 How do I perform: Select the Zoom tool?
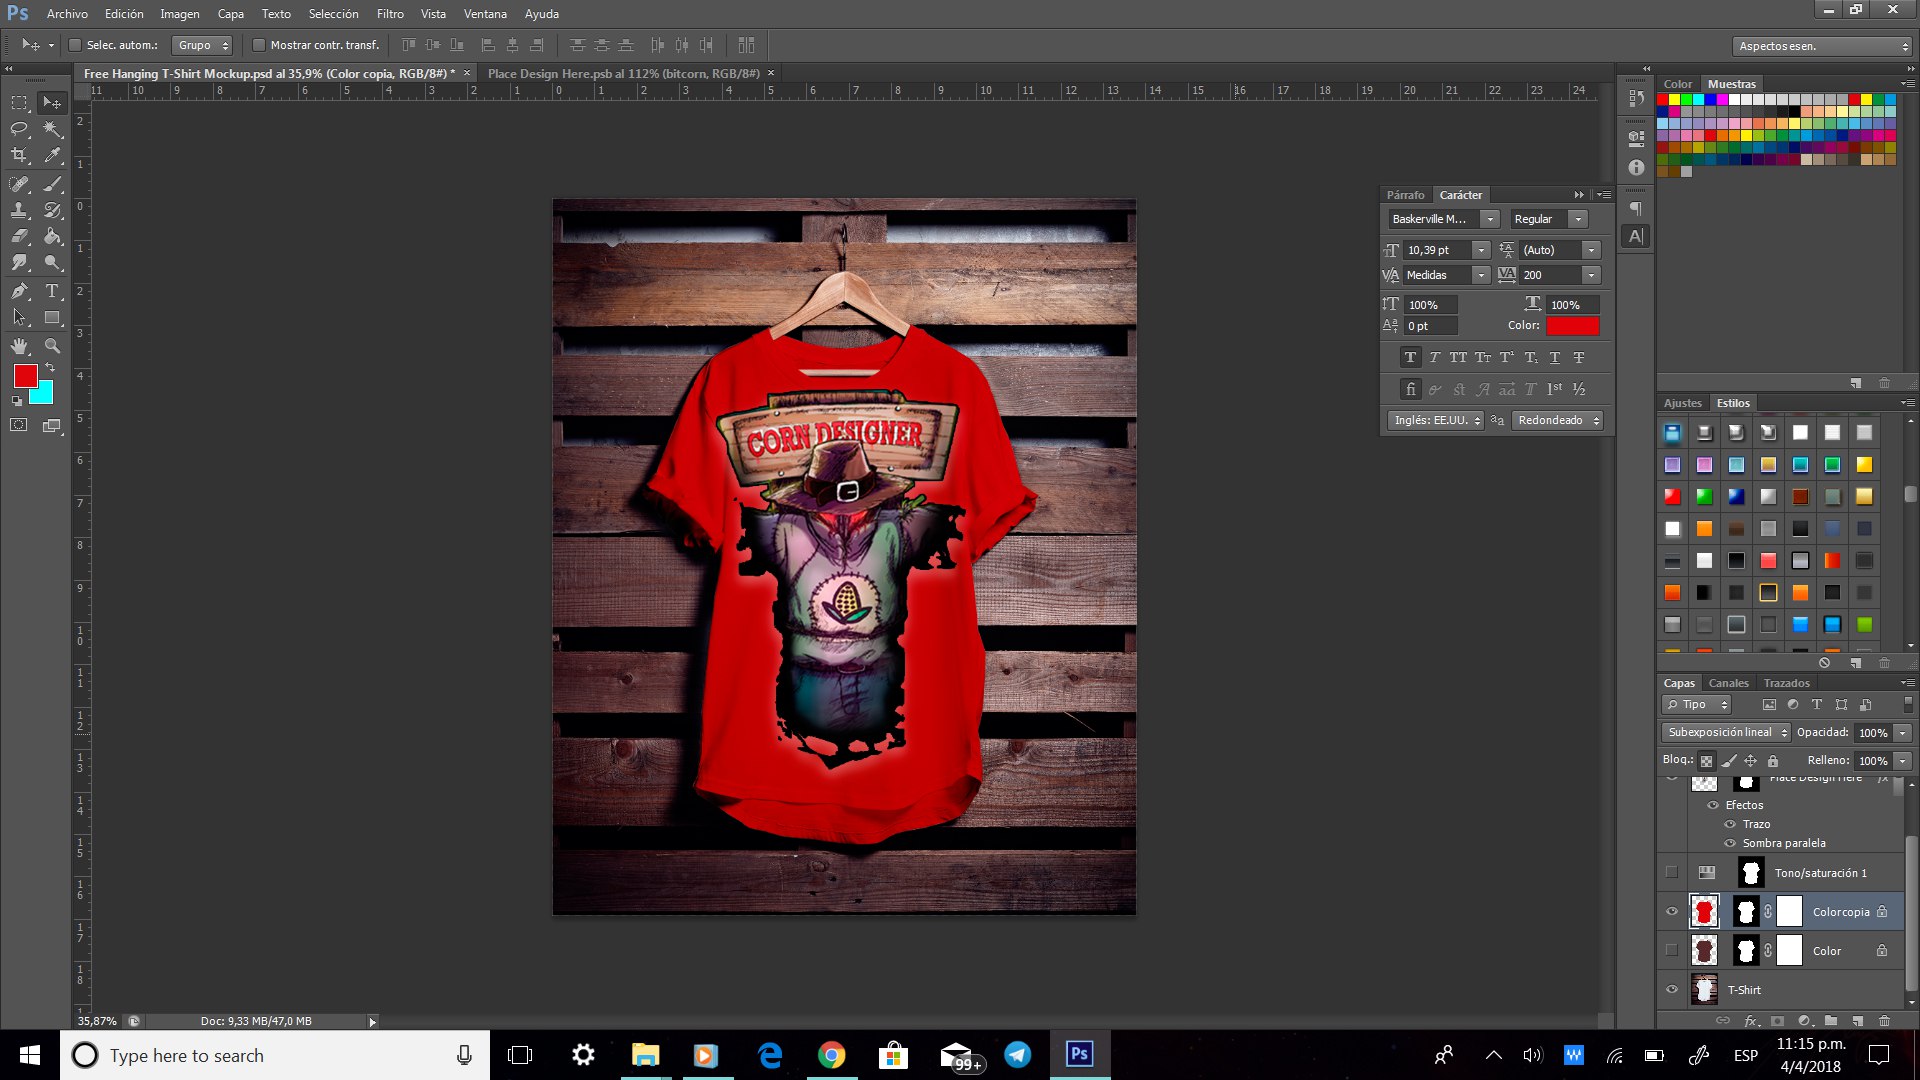(52, 346)
